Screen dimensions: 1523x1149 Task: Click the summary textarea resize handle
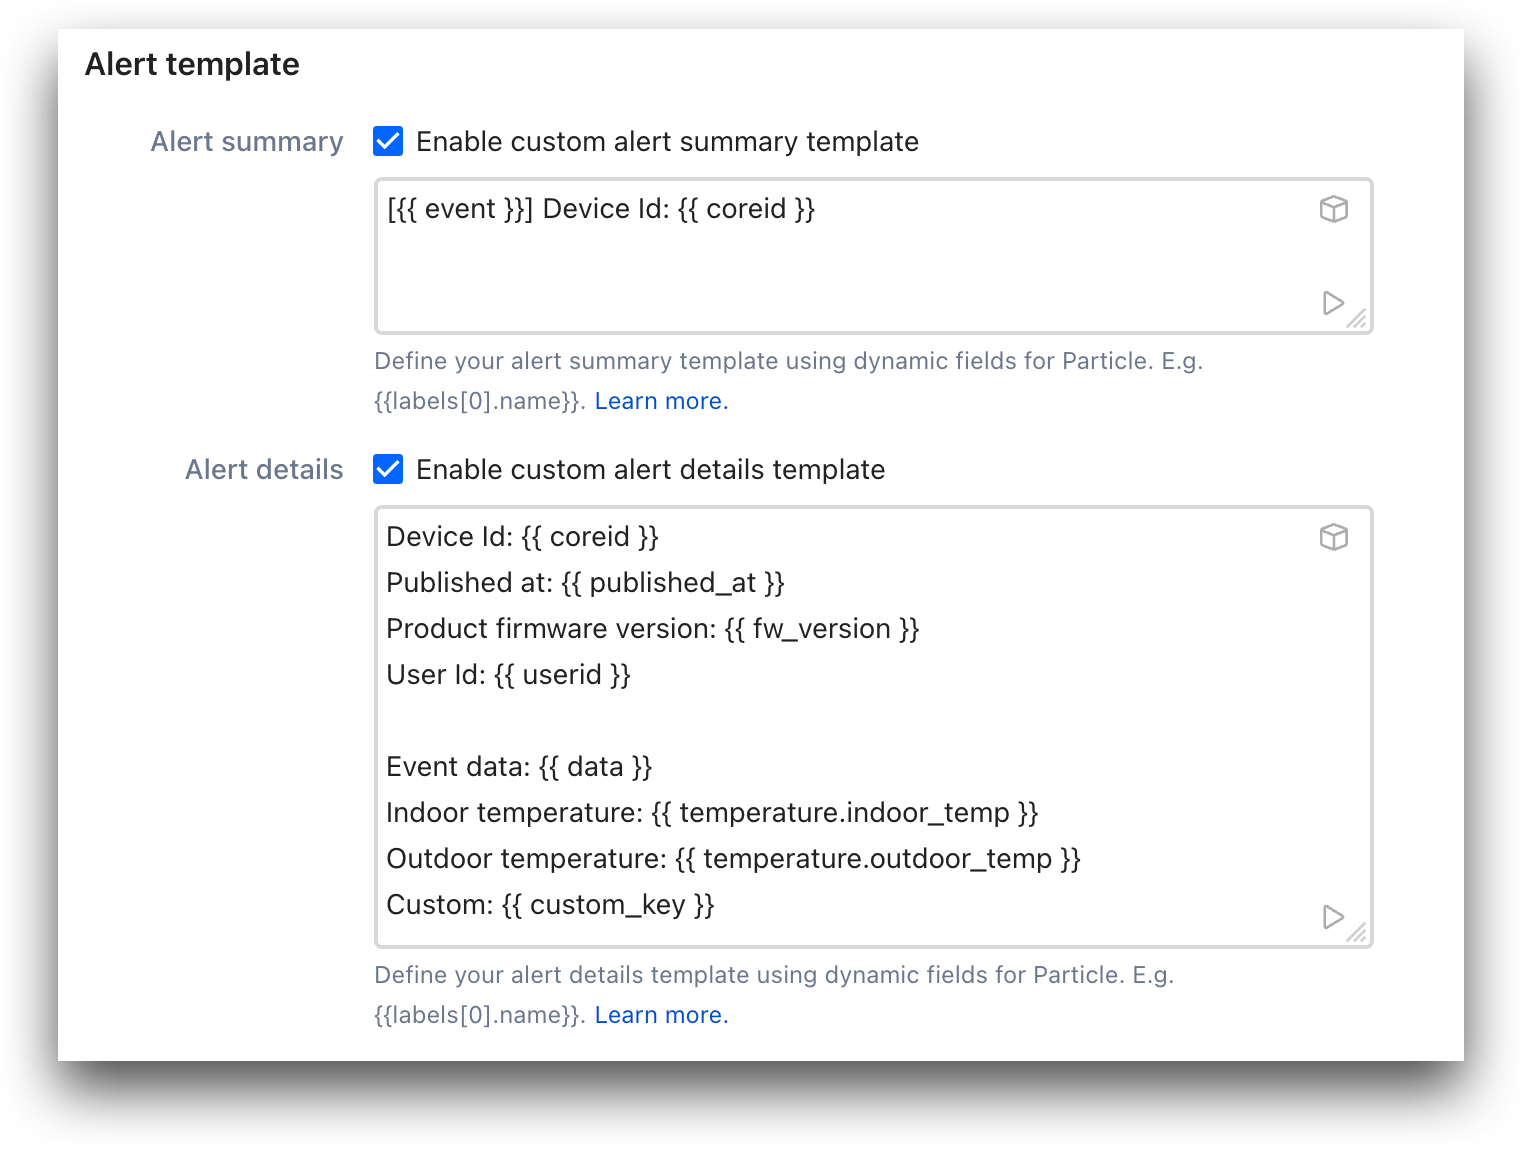pos(1359,320)
